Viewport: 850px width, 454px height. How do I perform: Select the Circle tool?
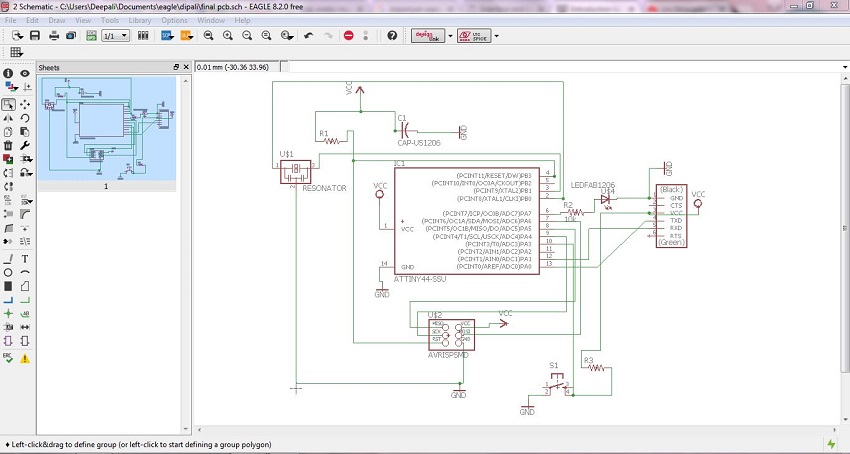(8, 272)
